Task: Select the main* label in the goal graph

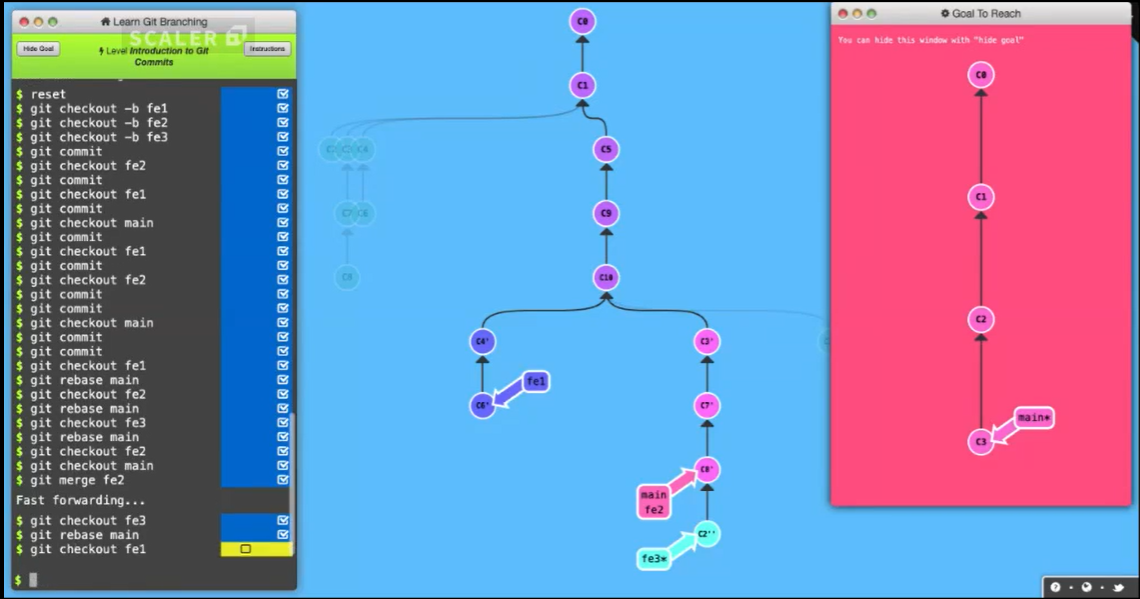Action: [1032, 418]
